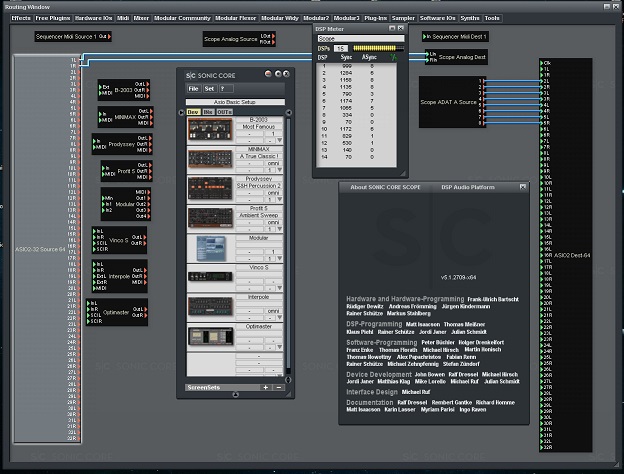624x474 pixels.
Task: Open the Profit 5 synth thumbnail
Action: 210,218
